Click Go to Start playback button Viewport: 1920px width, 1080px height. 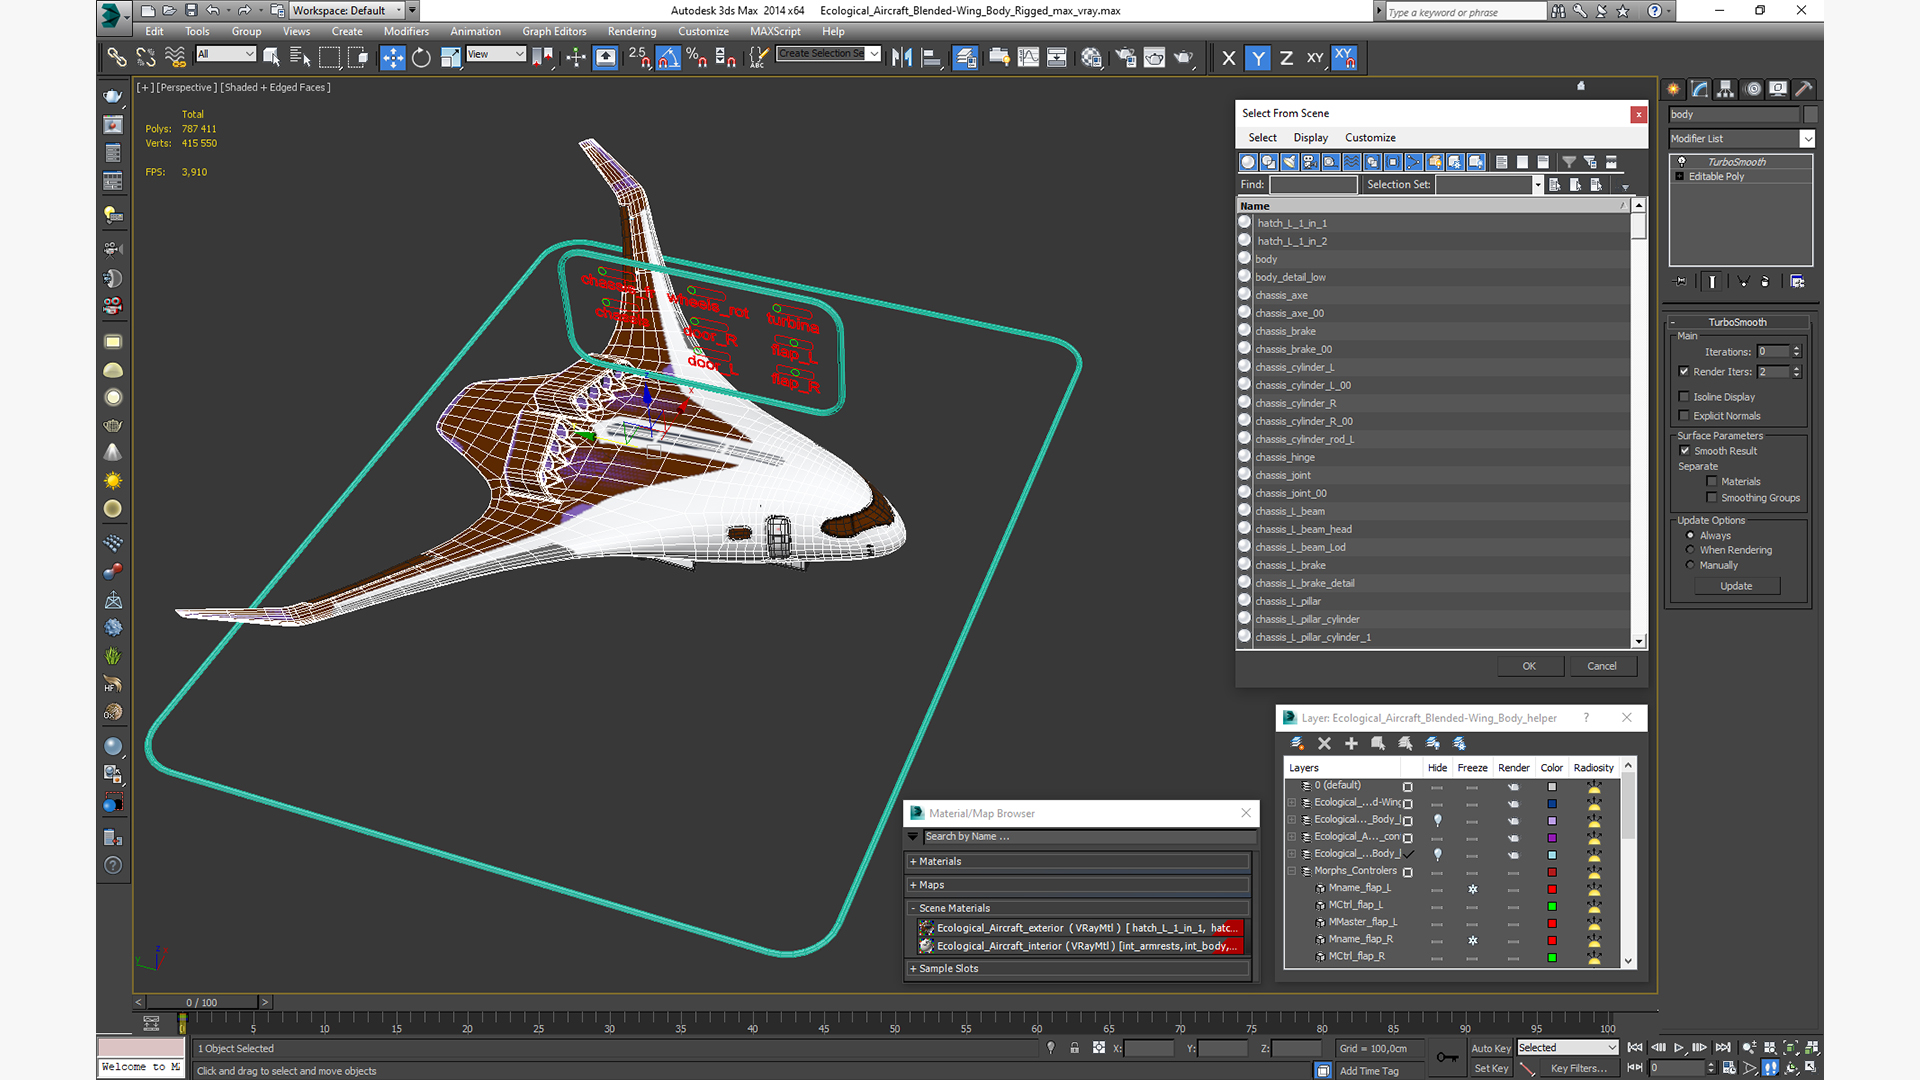[x=1635, y=1048]
